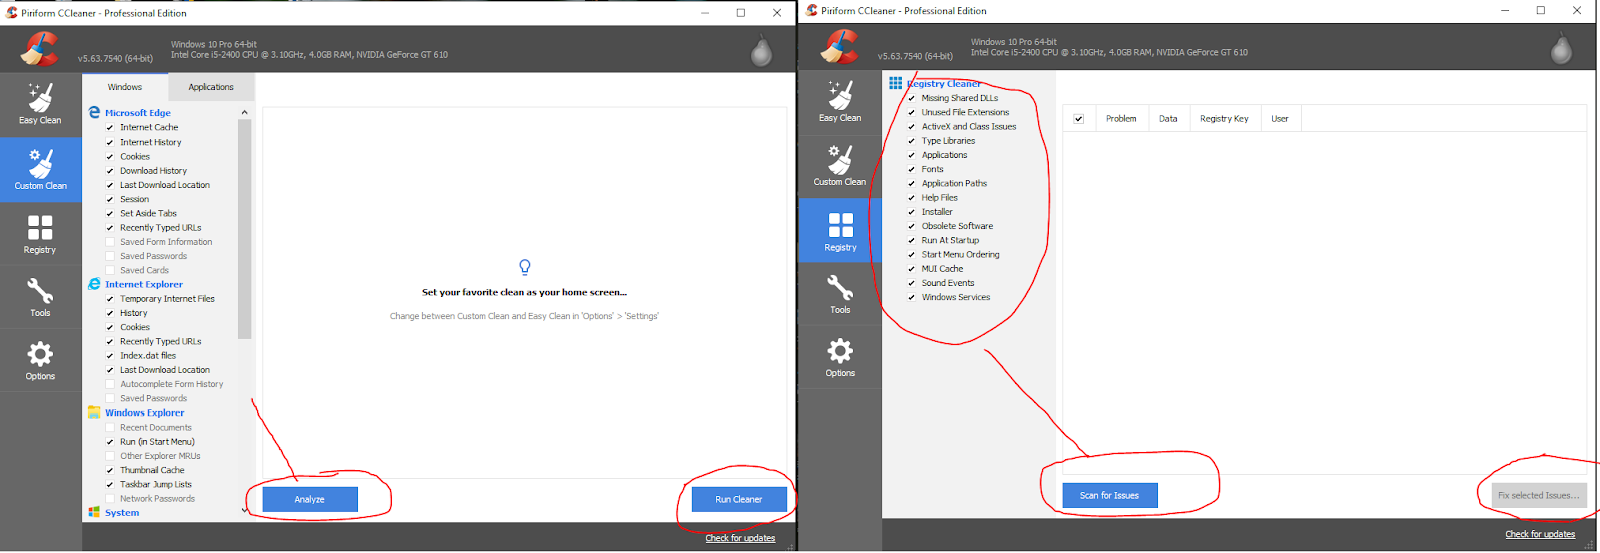Click the Analyze button
Viewport: 1600px width, 553px height.
(x=310, y=499)
